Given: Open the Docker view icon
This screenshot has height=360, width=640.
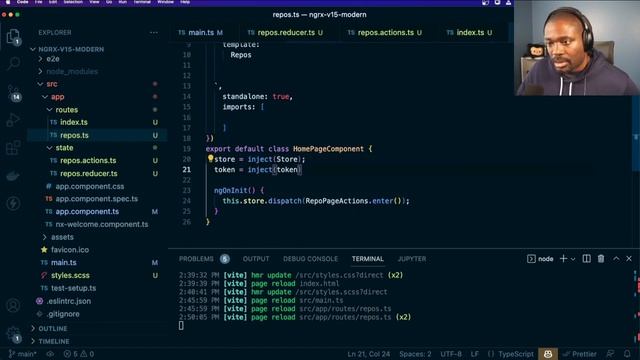Looking at the screenshot, I should pyautogui.click(x=13, y=176).
